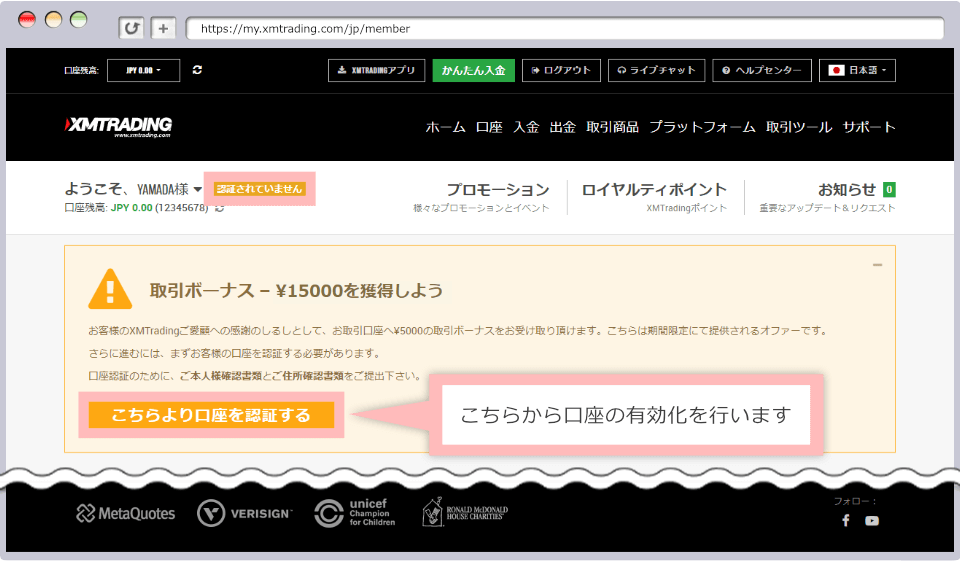Refresh icon beside account number 12345678

click(220, 208)
